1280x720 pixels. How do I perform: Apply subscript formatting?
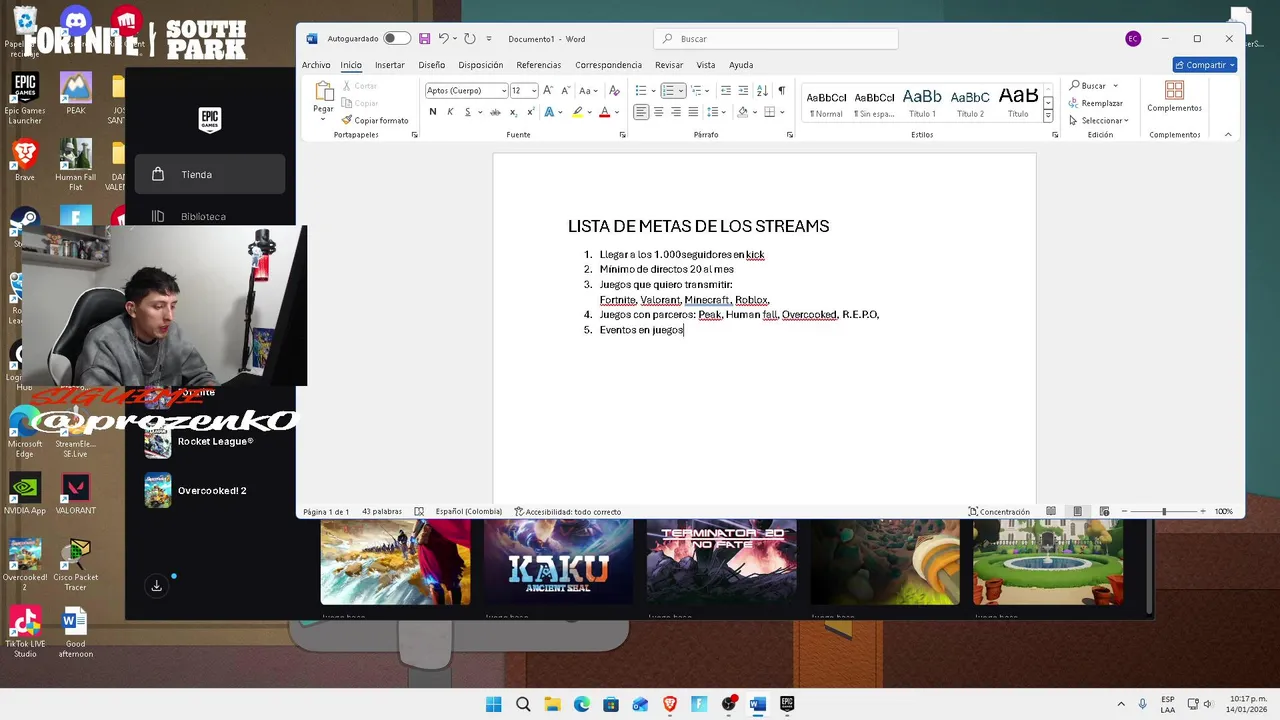512,112
